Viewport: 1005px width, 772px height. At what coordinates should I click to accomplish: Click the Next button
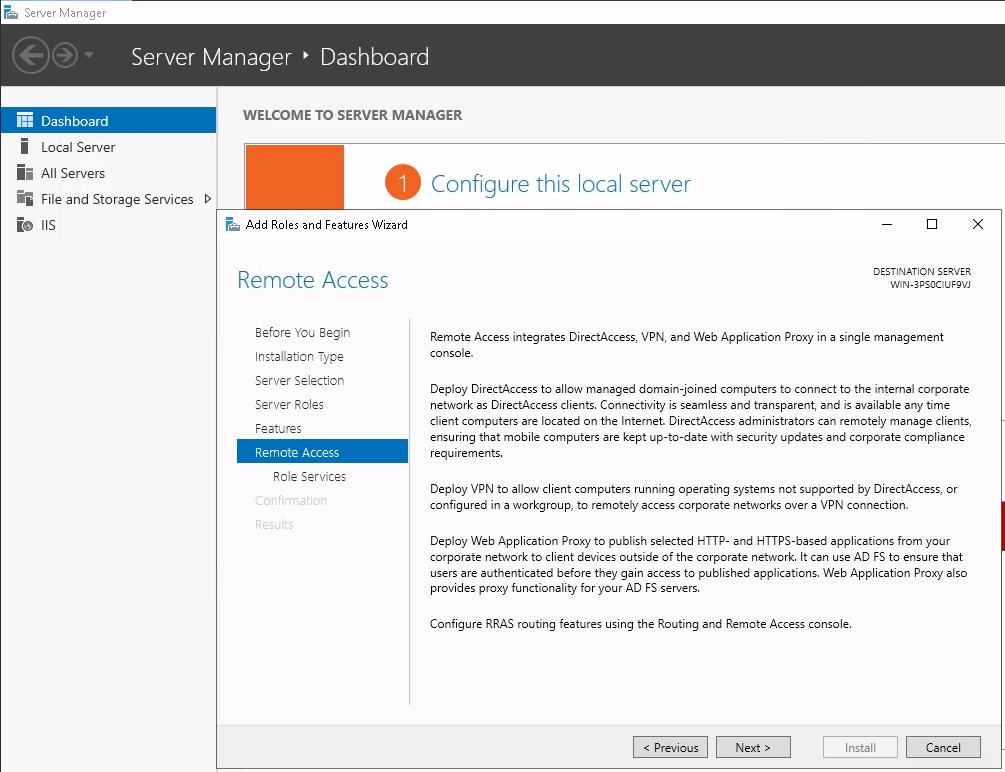click(753, 747)
